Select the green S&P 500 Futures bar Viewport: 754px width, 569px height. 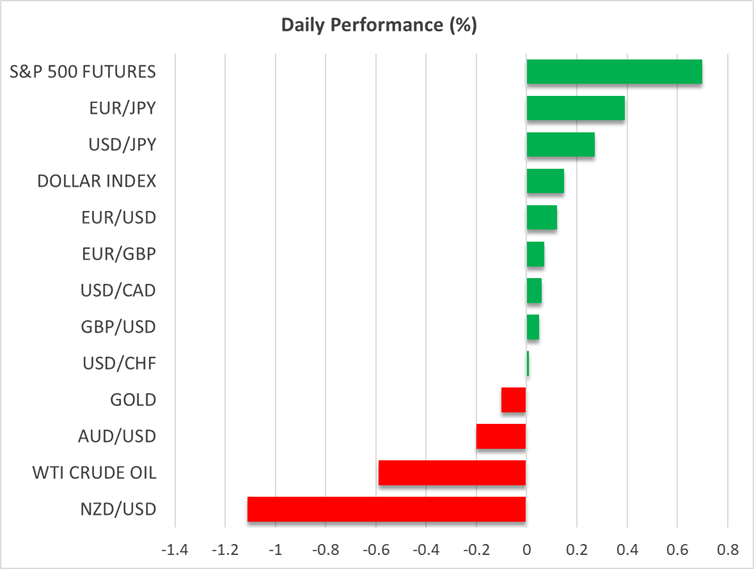[x=614, y=72]
